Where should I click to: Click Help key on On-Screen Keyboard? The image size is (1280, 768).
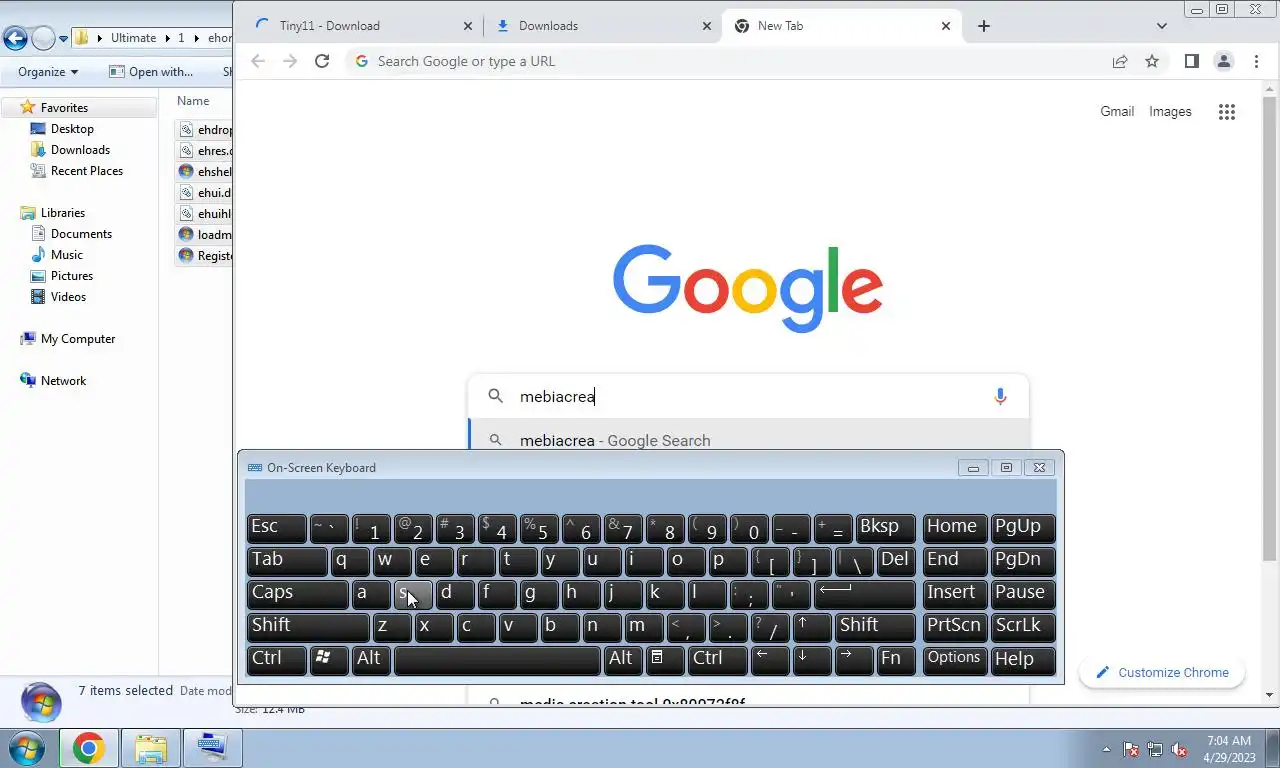(x=1023, y=660)
